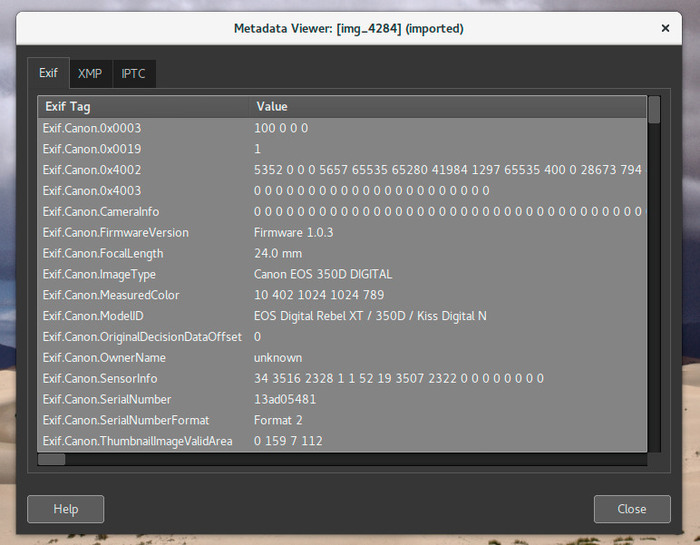This screenshot has height=545, width=700.
Task: Select the Exif.Canon.SerialNumber tag
Action: tap(107, 399)
